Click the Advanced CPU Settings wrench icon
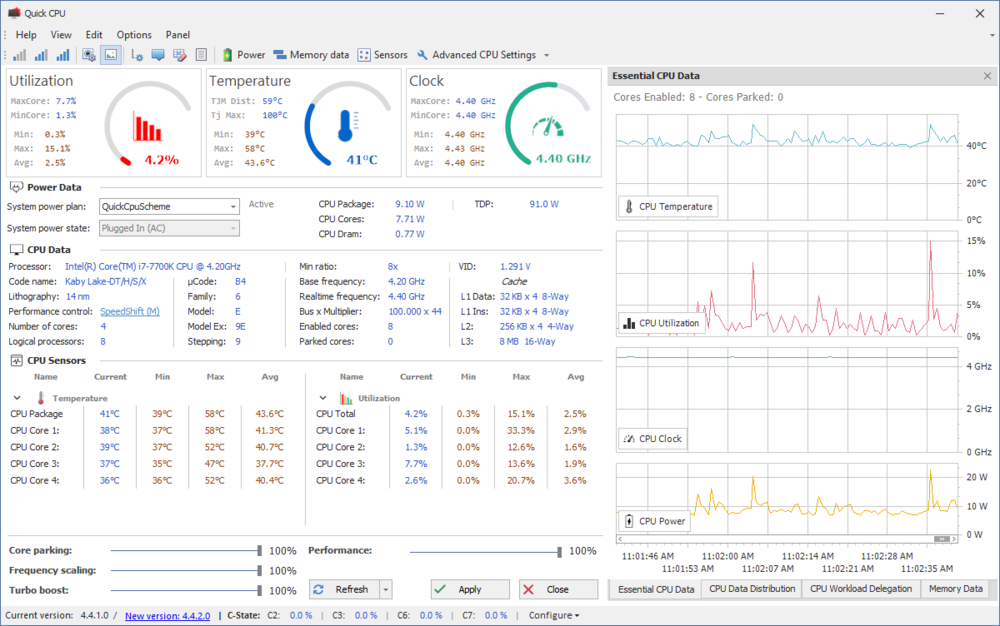 tap(421, 55)
